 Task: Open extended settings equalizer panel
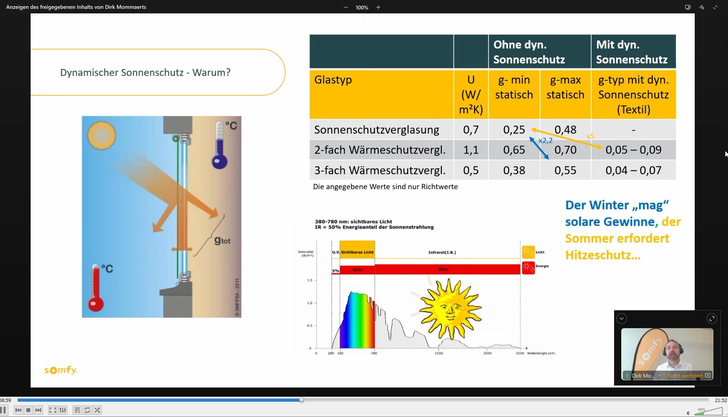[62, 410]
